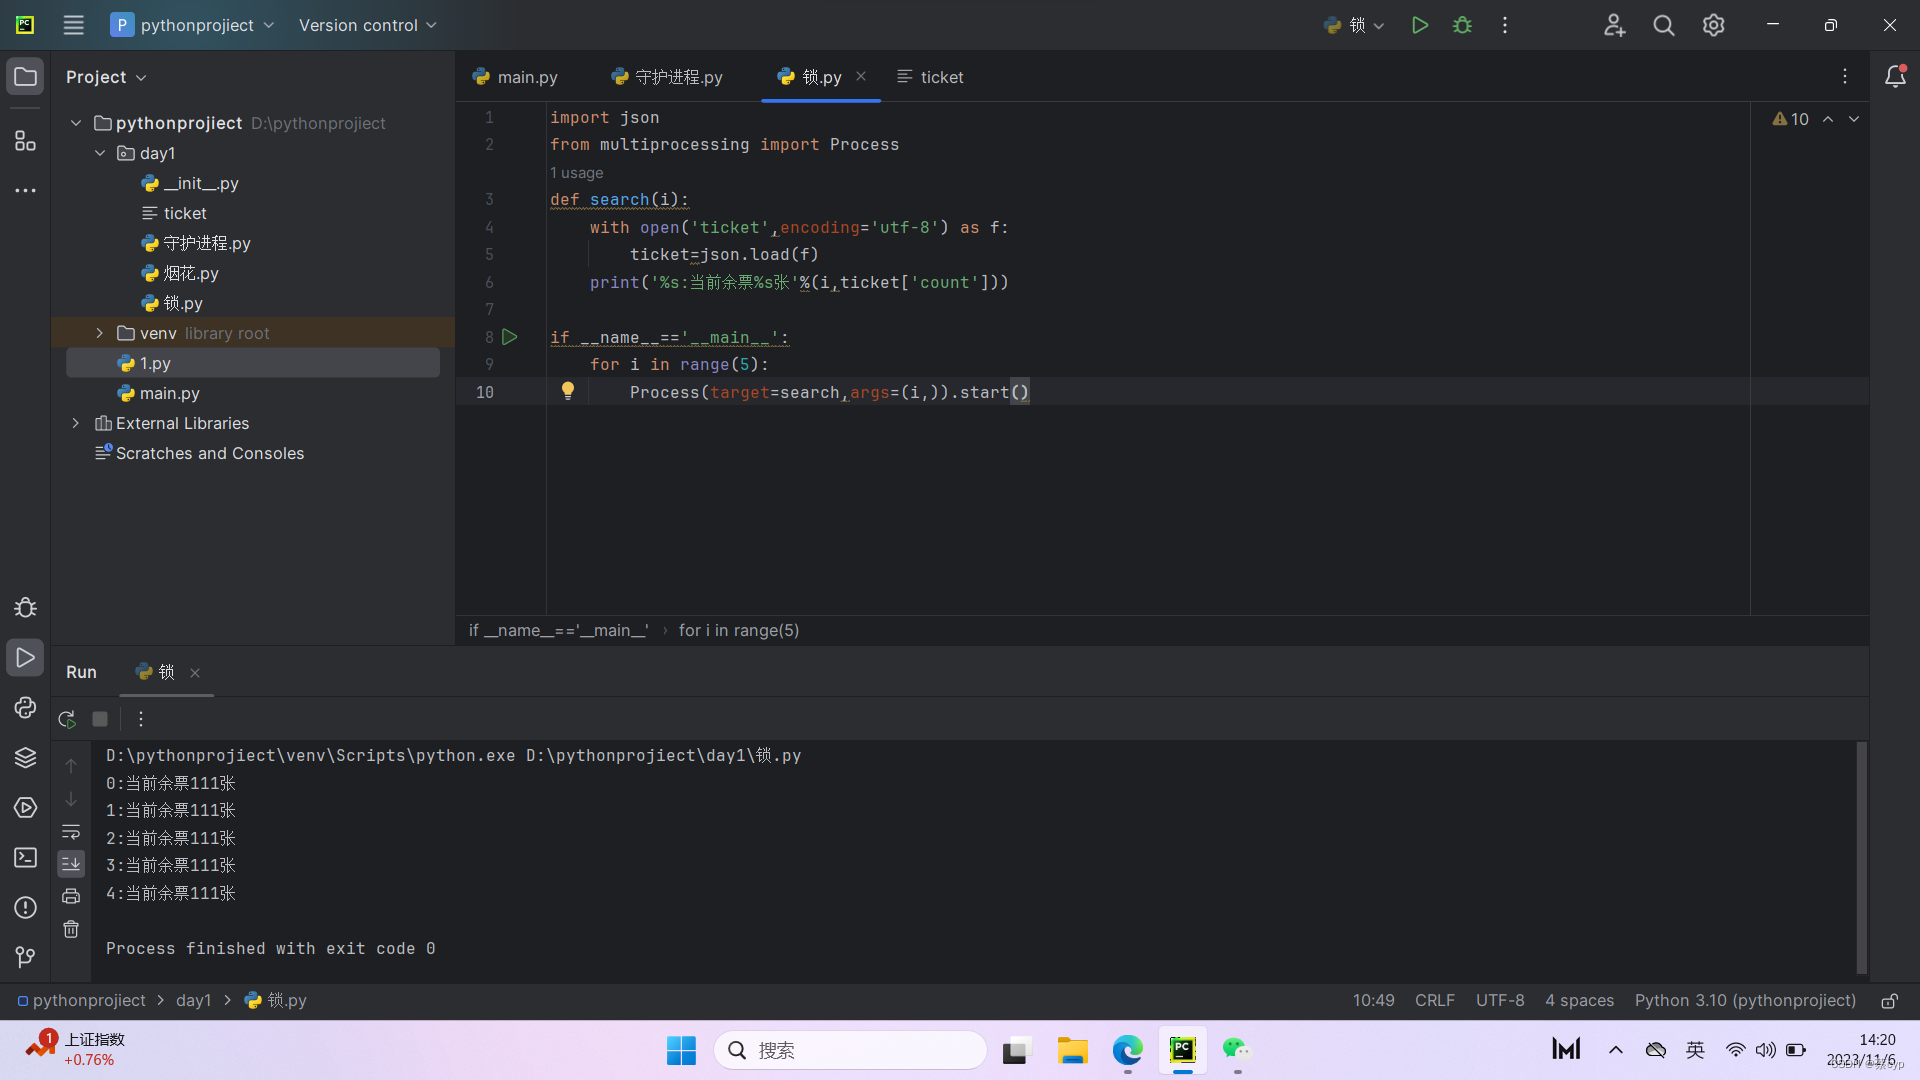Click the trash icon to clear output
1920x1080 pixels.
point(71,930)
